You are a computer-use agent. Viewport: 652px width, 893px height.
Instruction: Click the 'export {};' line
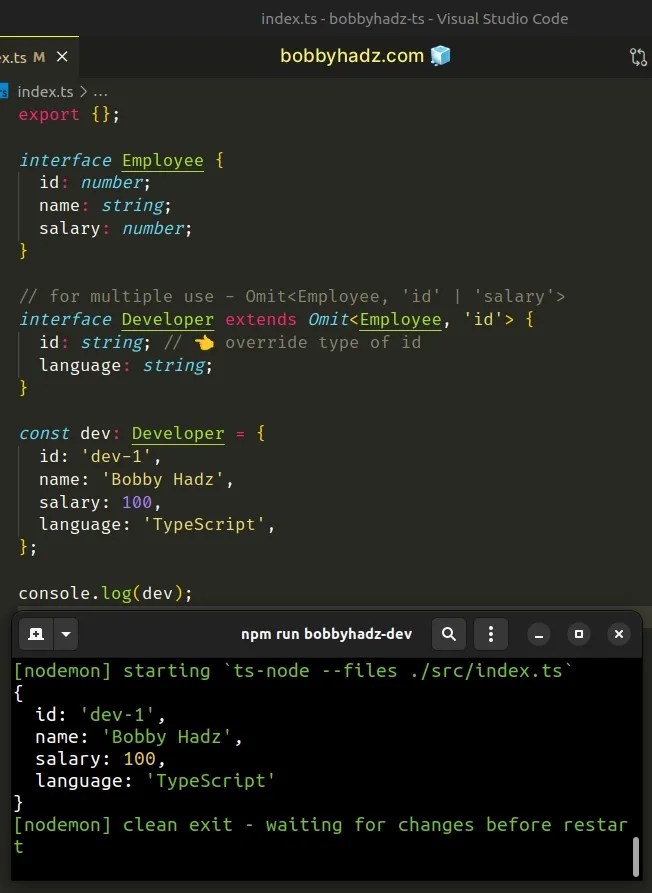pos(69,114)
